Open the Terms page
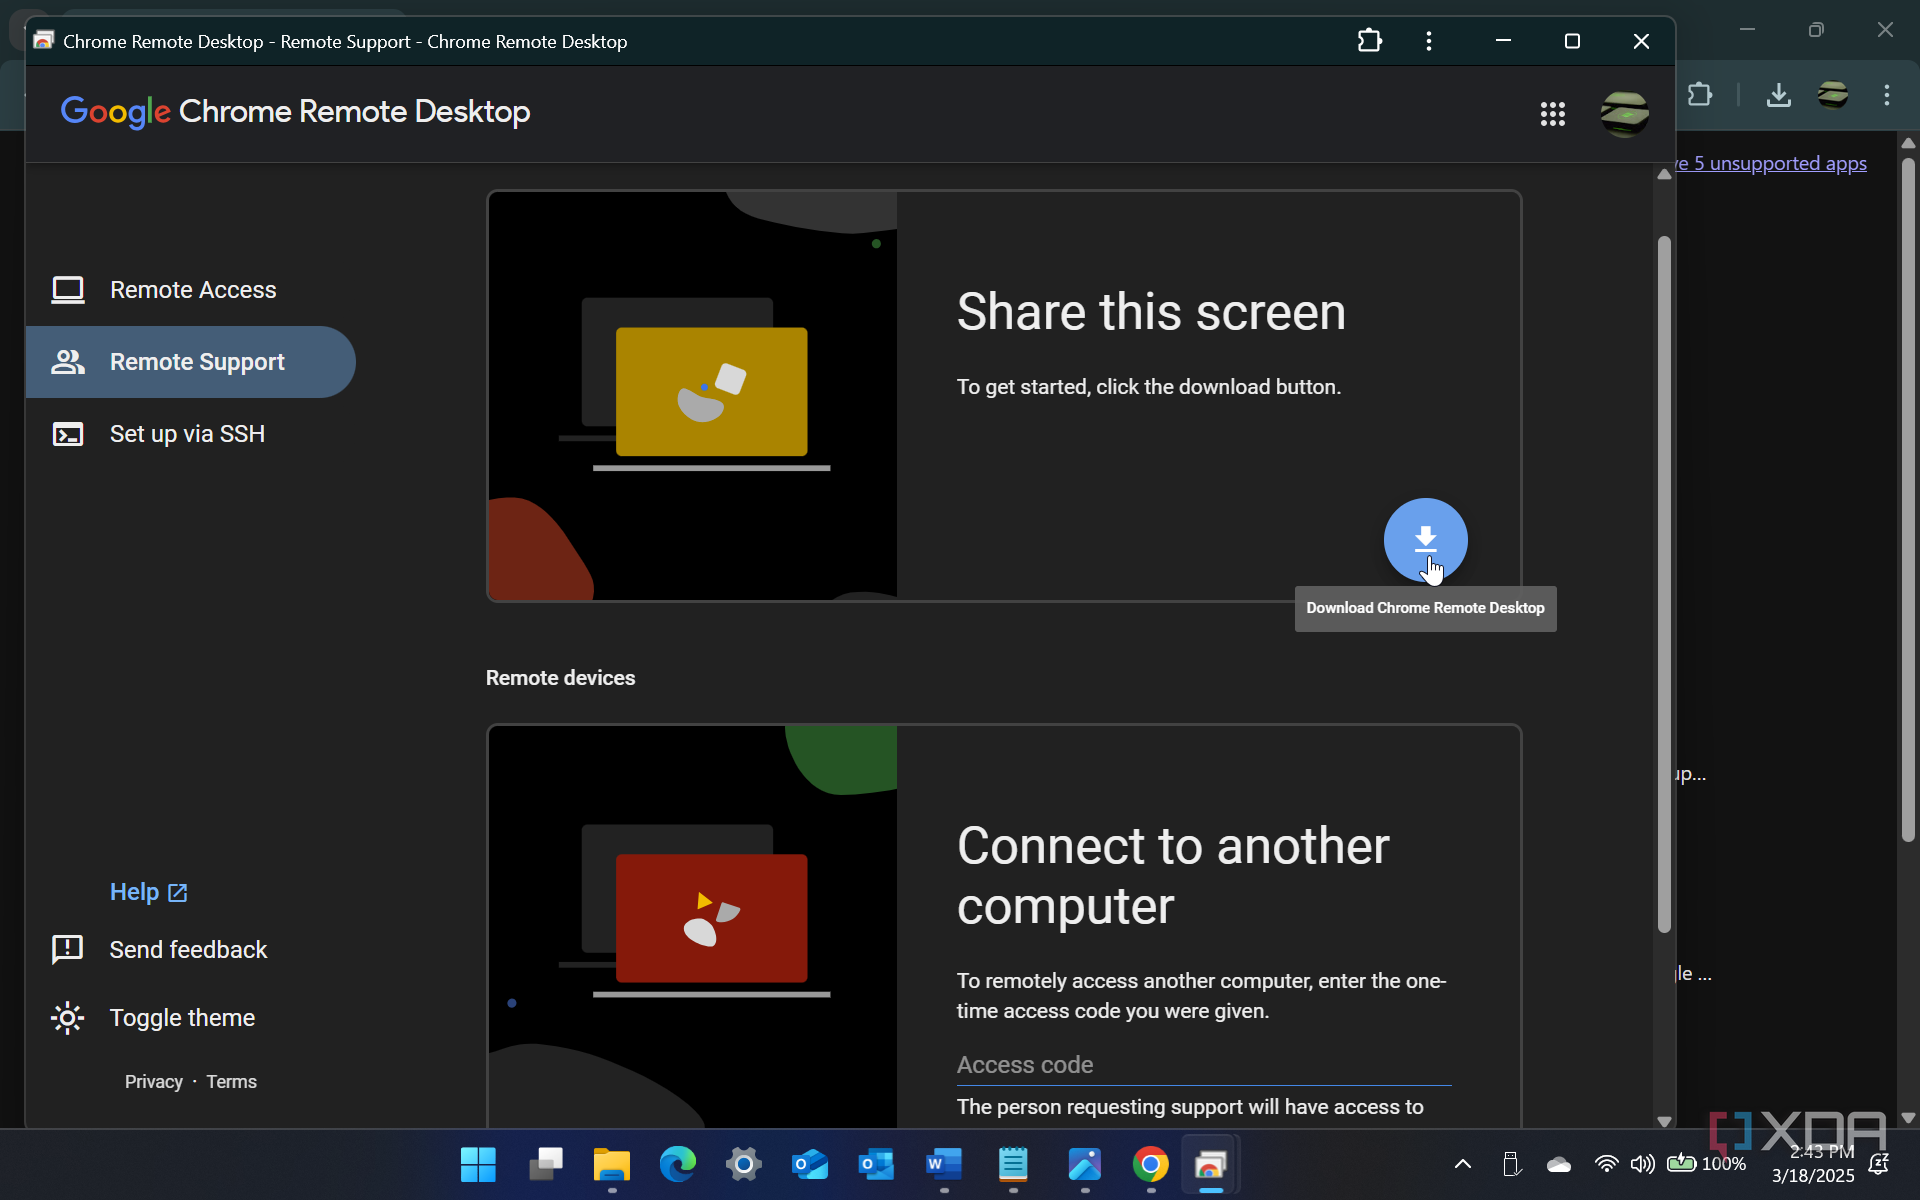This screenshot has height=1200, width=1920. 230,1081
